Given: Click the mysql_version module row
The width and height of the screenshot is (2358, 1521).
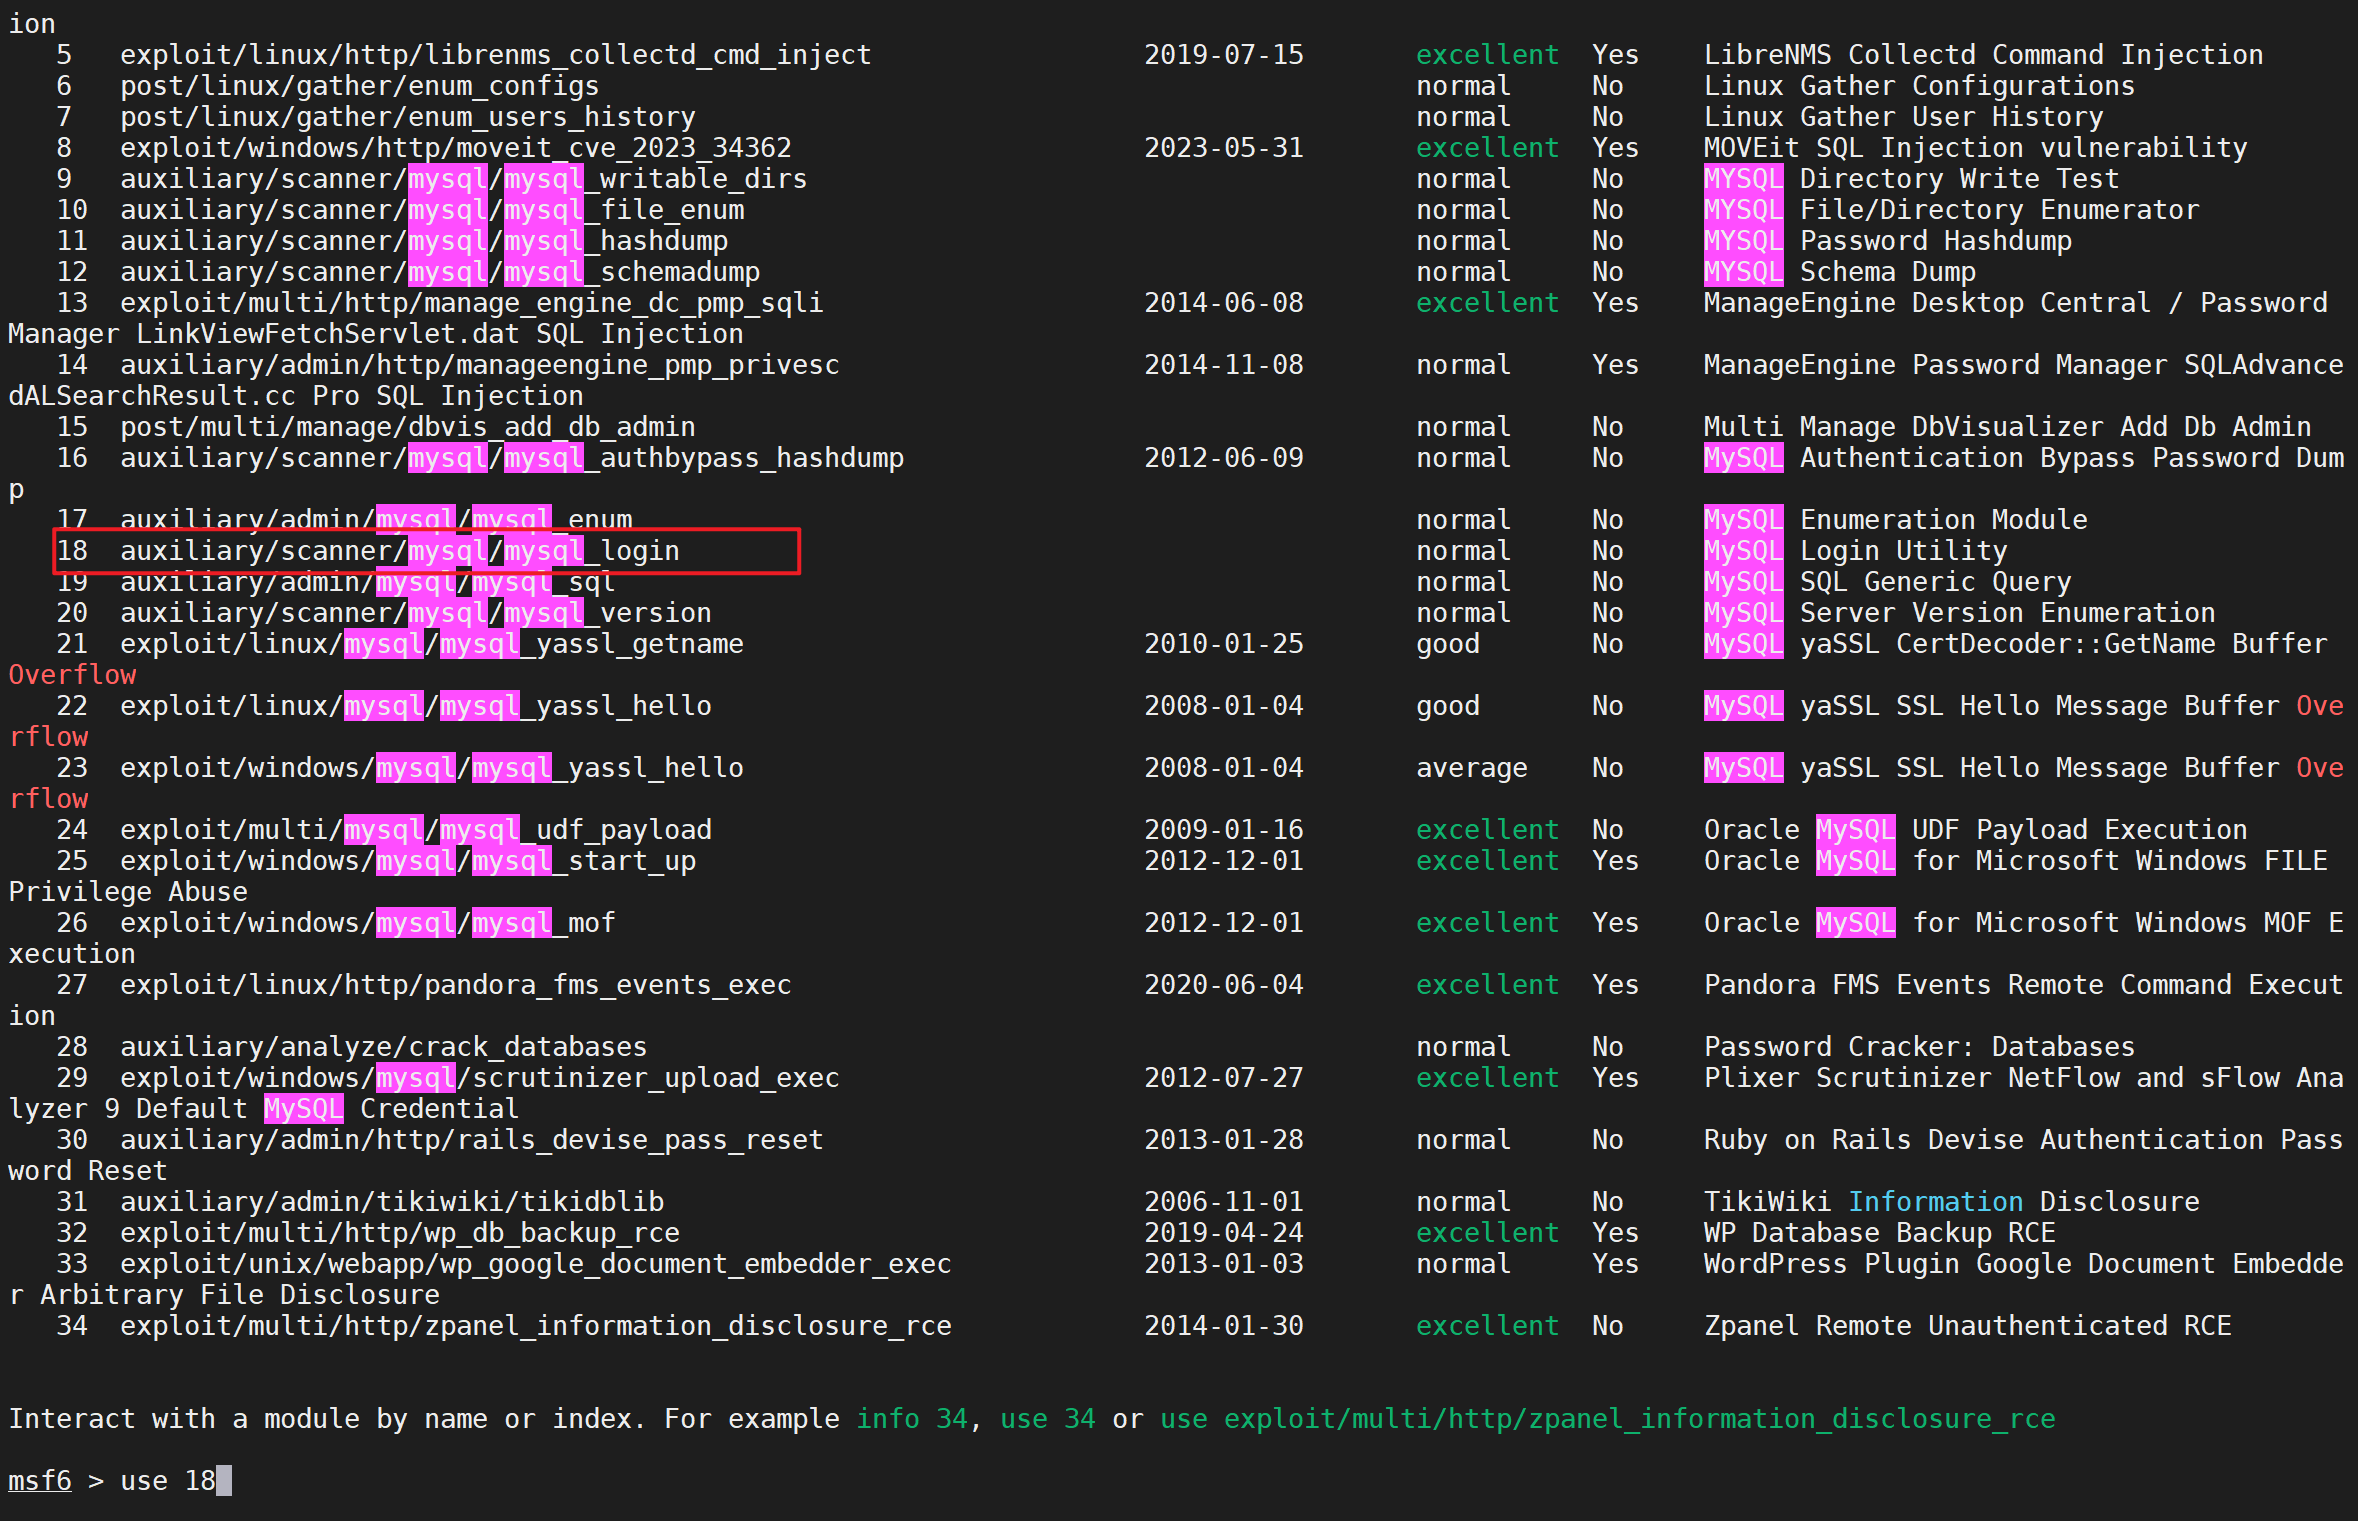Looking at the screenshot, I should pyautogui.click(x=416, y=613).
